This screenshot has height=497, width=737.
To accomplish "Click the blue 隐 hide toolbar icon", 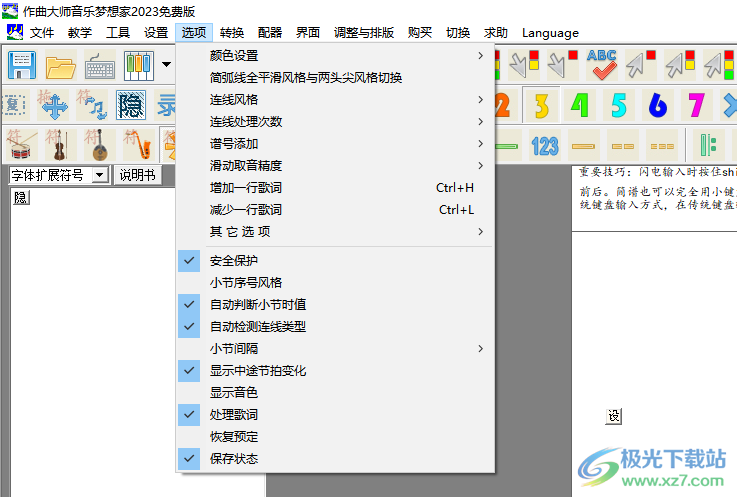I will tap(131, 105).
